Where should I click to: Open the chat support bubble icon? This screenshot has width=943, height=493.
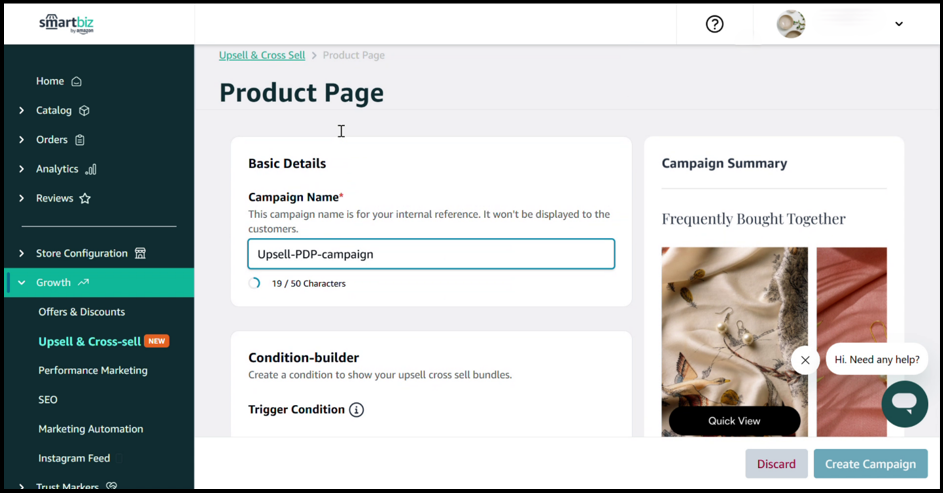pos(904,403)
